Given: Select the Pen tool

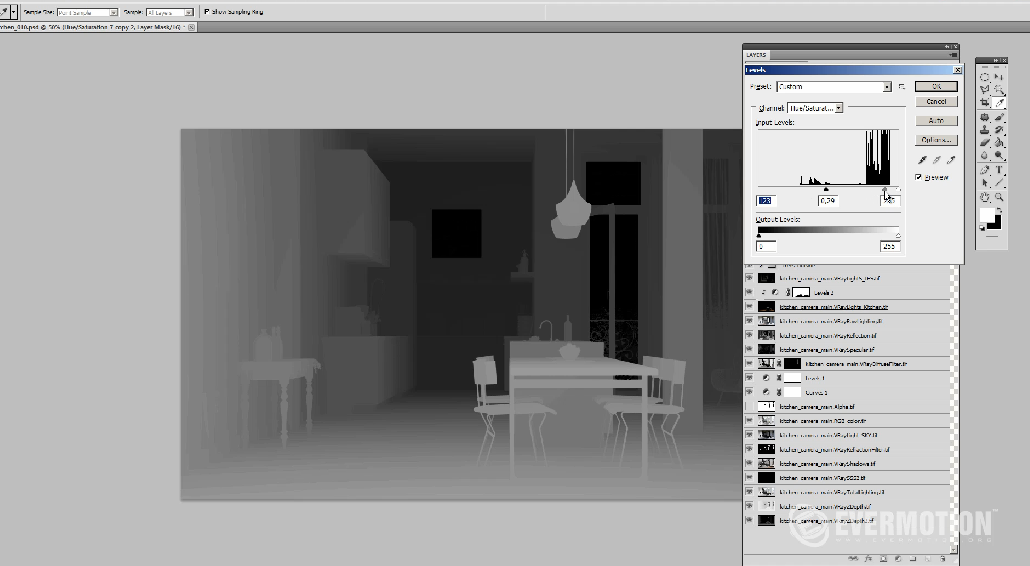Looking at the screenshot, I should coord(984,170).
